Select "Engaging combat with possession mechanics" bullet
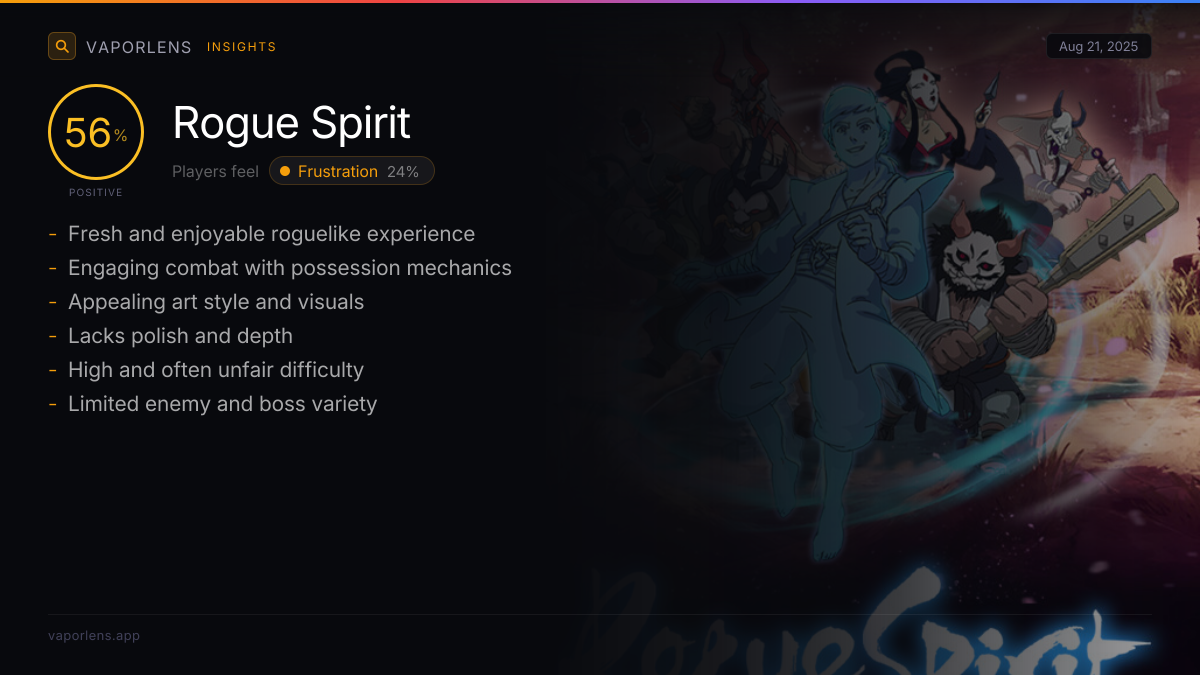1200x675 pixels. point(290,268)
